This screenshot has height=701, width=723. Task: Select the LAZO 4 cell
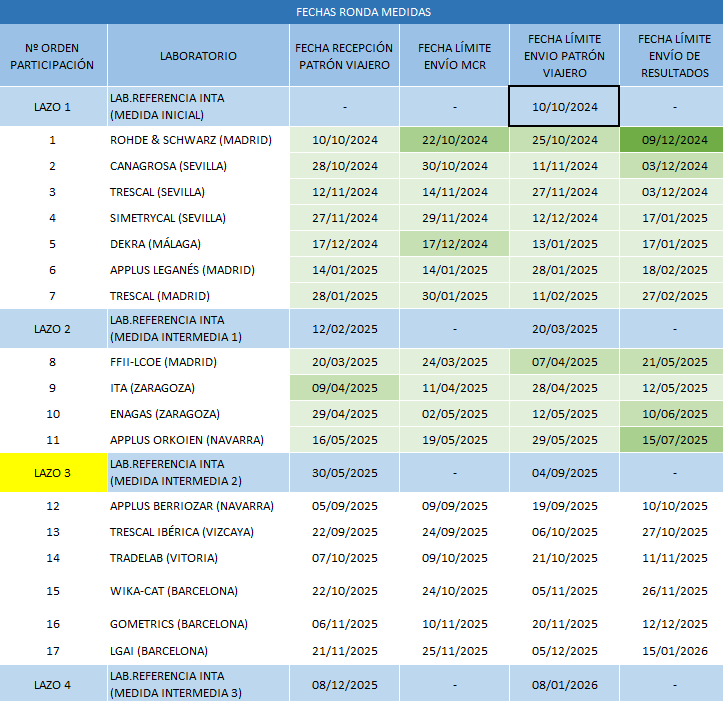click(53, 684)
